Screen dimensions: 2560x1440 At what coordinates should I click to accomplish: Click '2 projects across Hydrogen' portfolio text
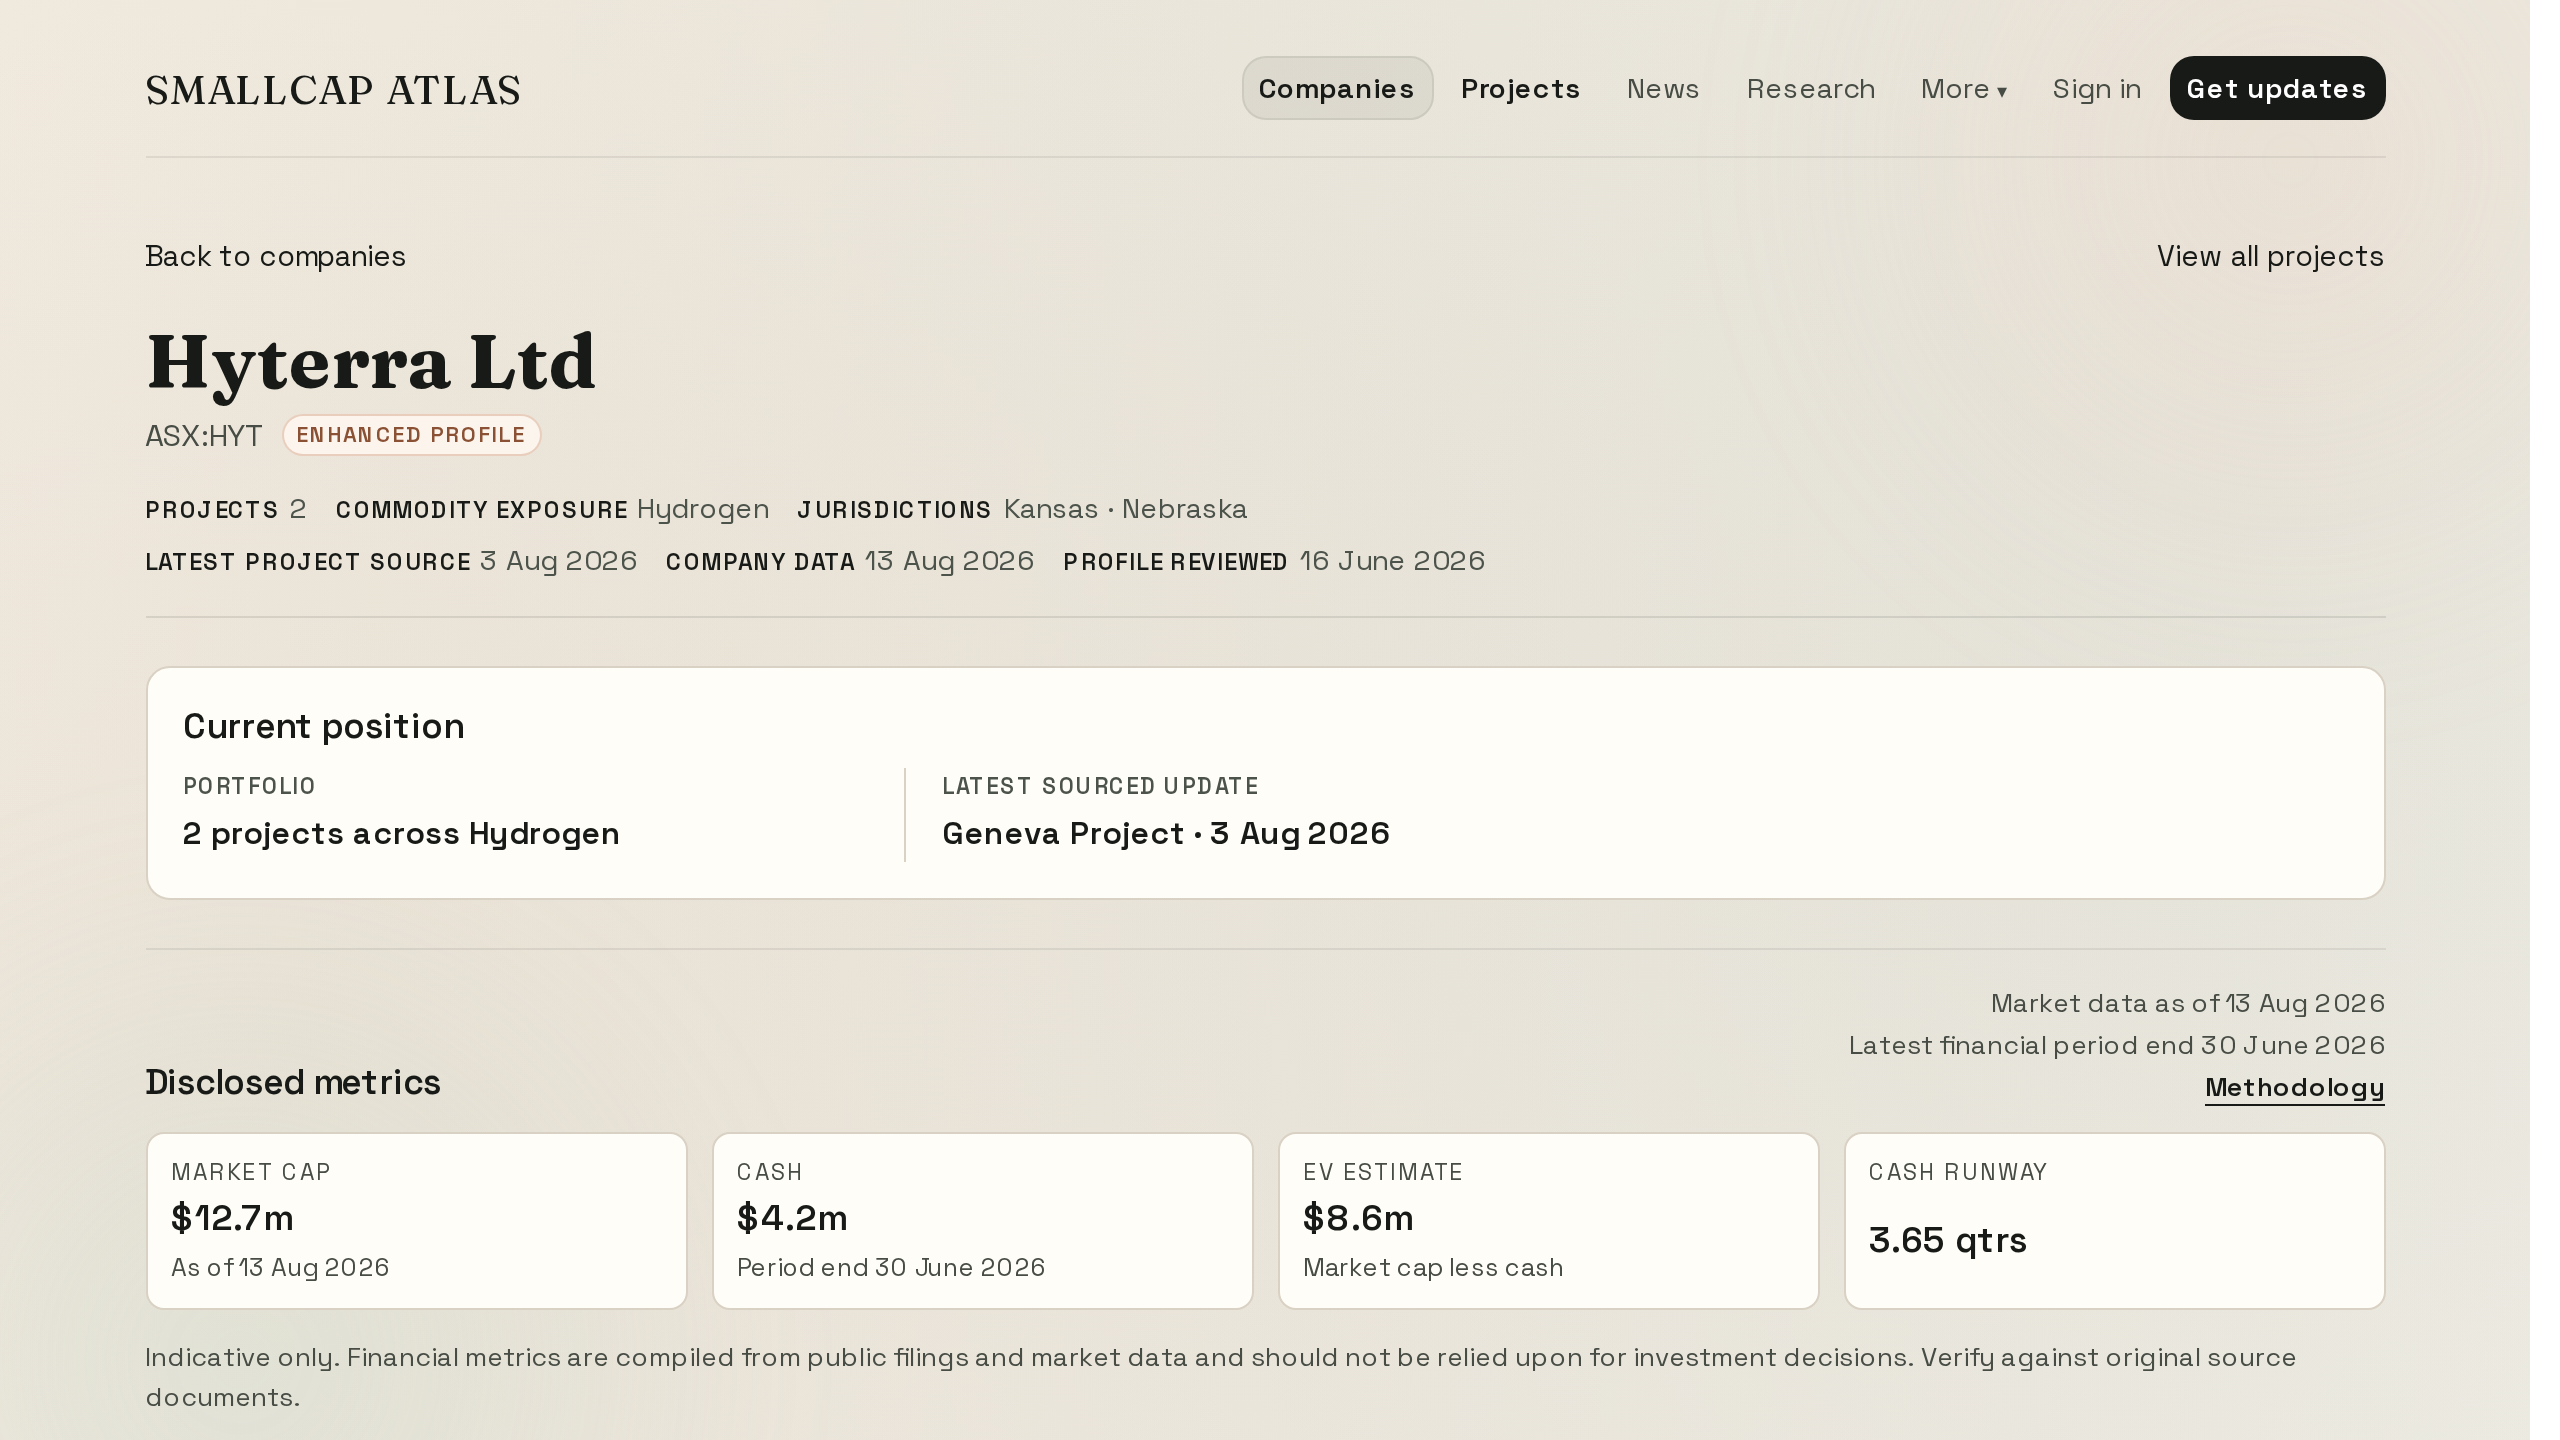point(401,833)
